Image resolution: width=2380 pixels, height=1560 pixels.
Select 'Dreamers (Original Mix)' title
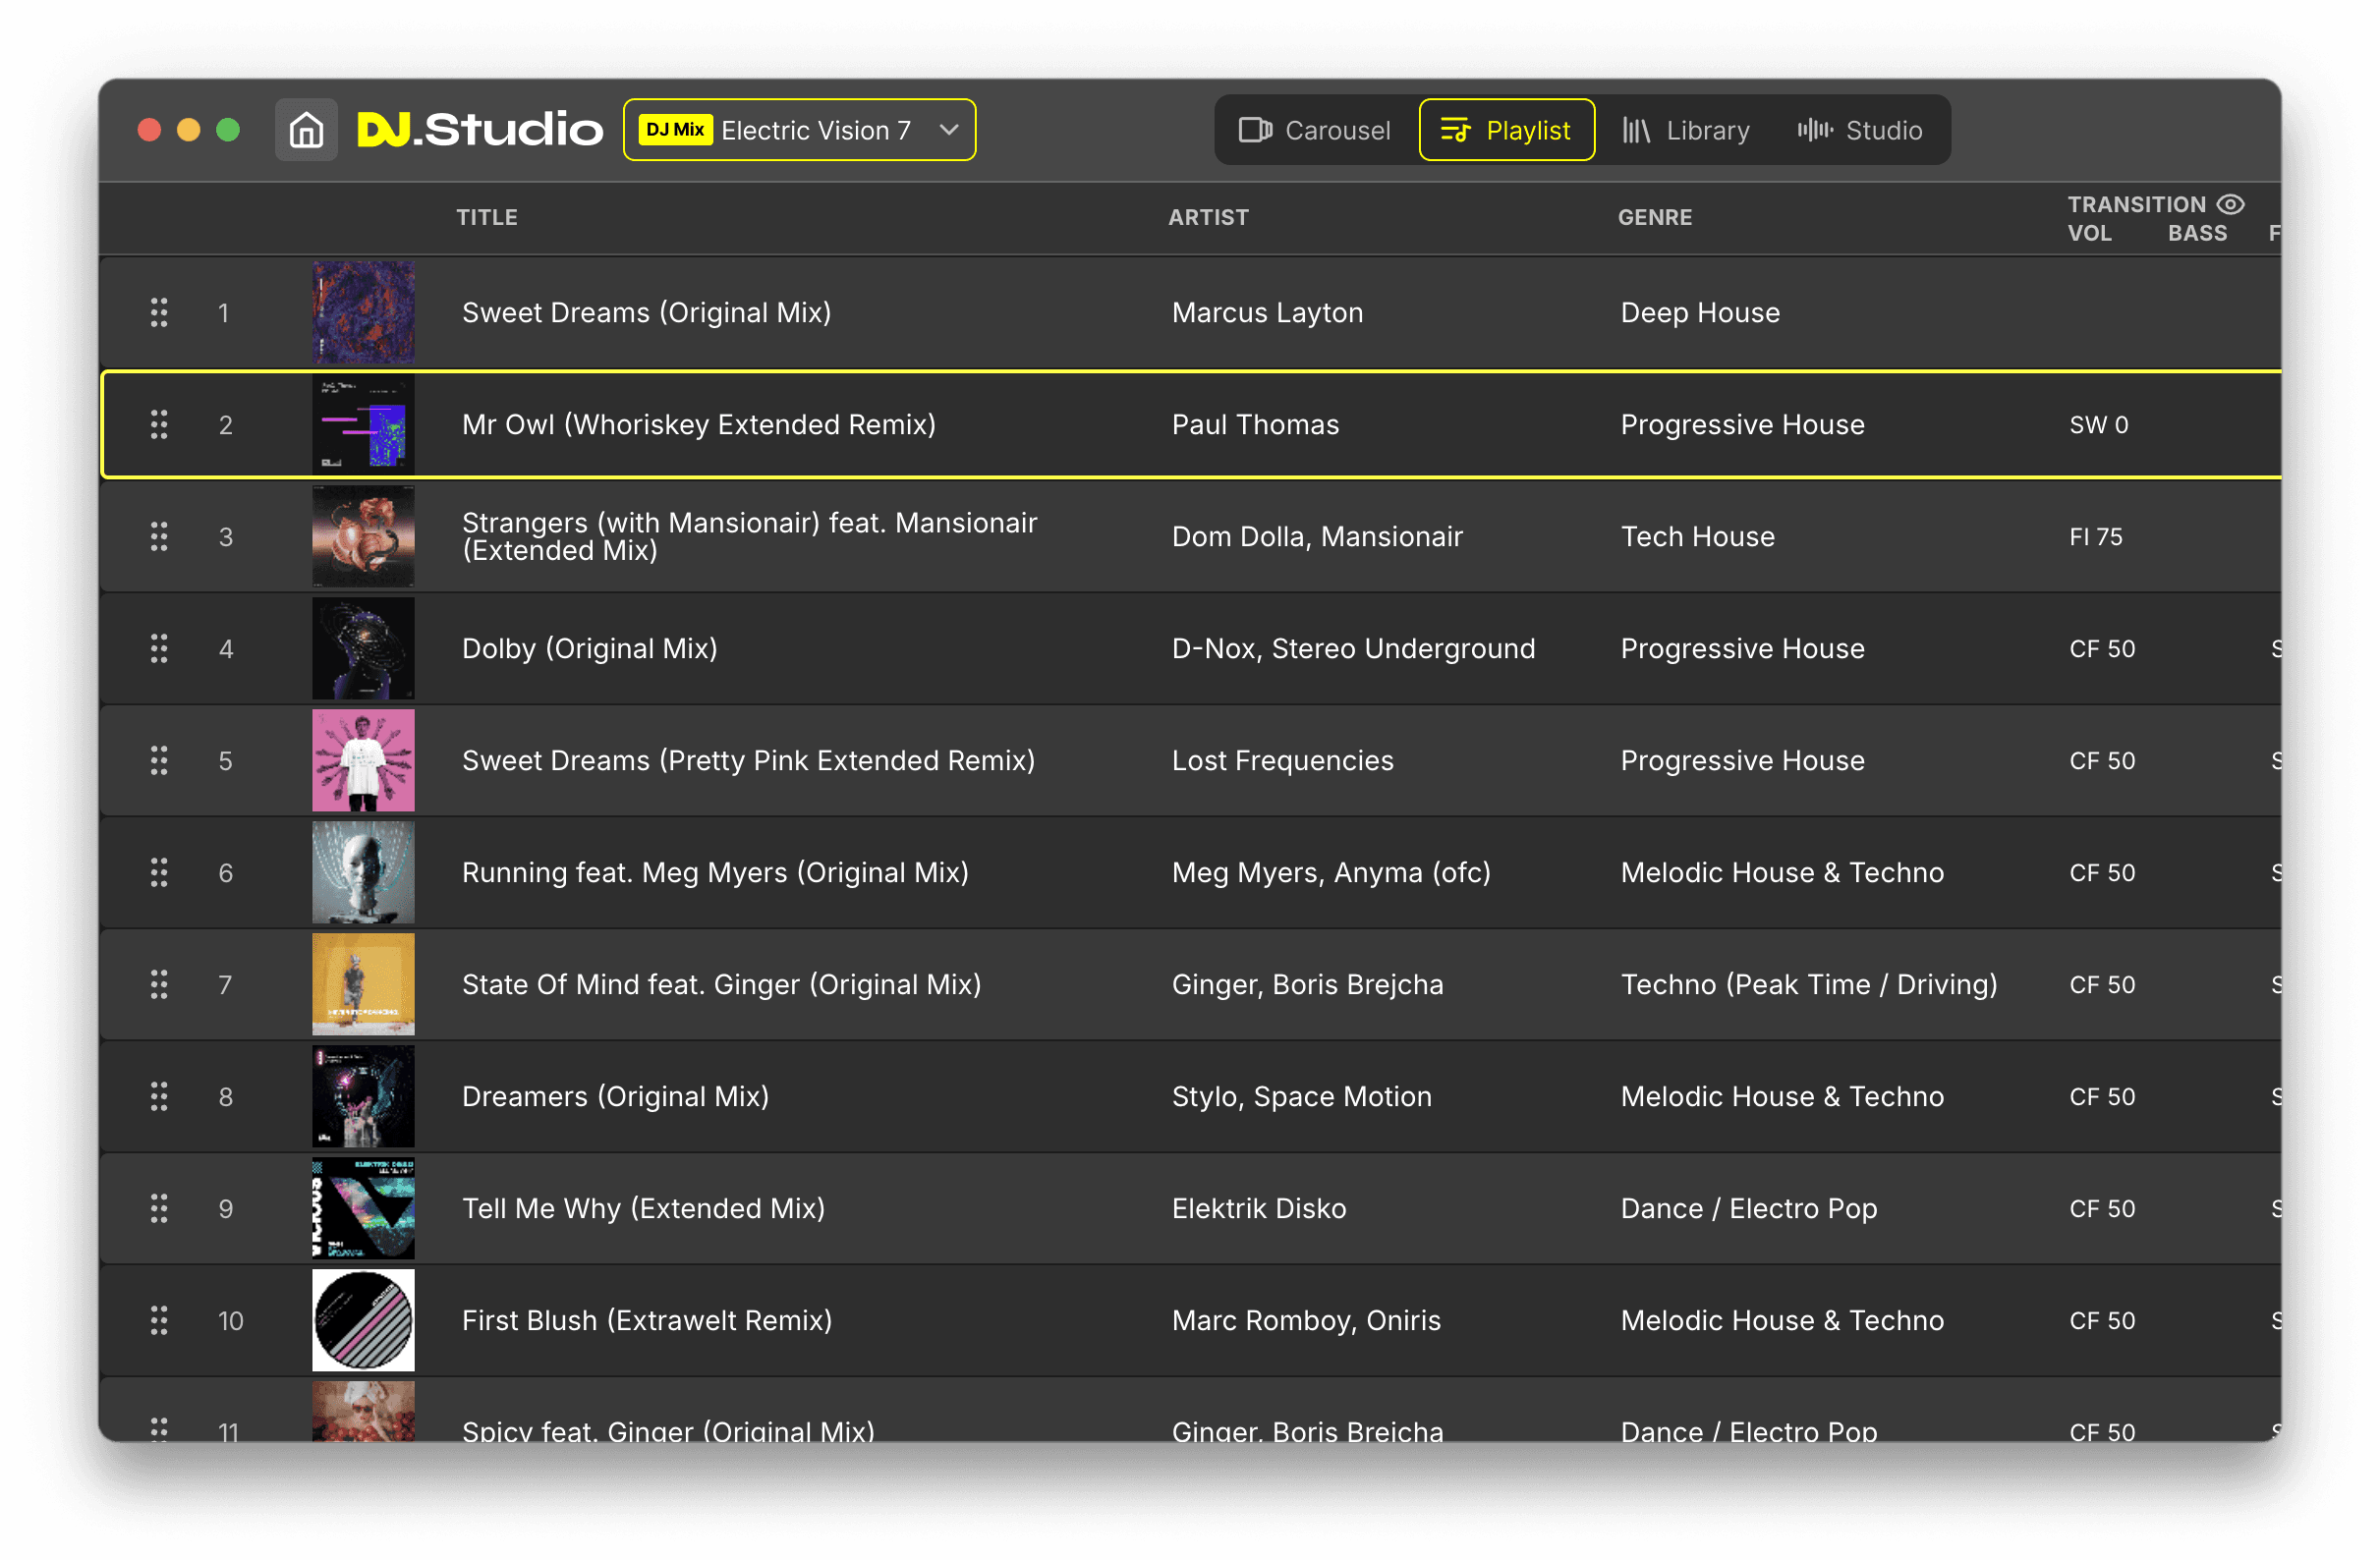[x=616, y=1097]
